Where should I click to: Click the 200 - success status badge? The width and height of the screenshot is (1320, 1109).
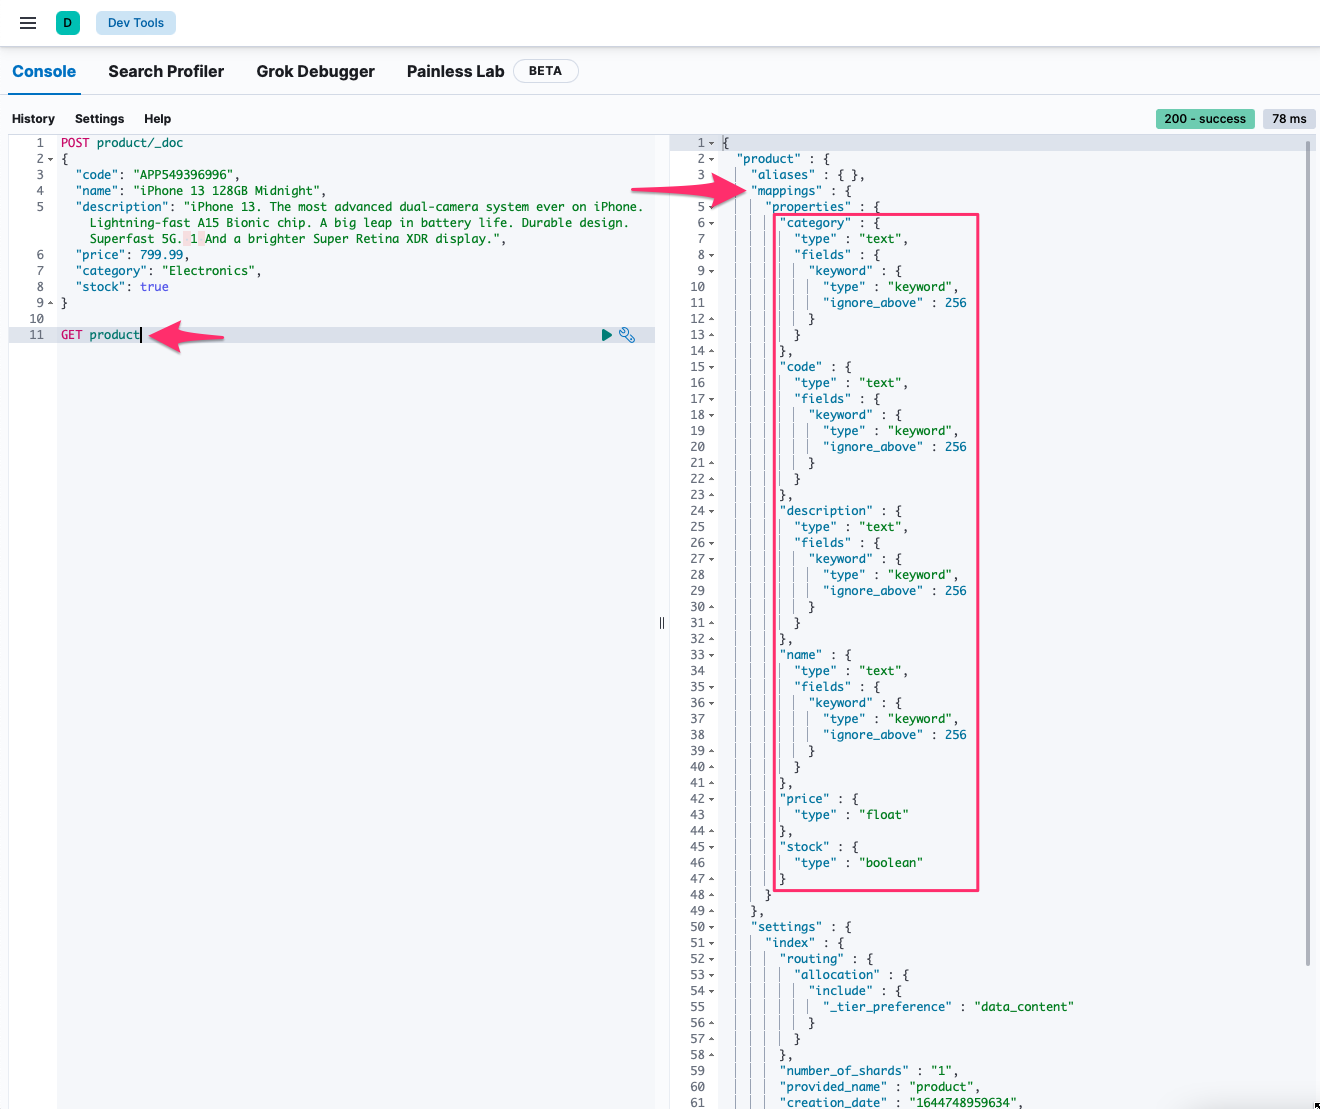click(x=1205, y=119)
